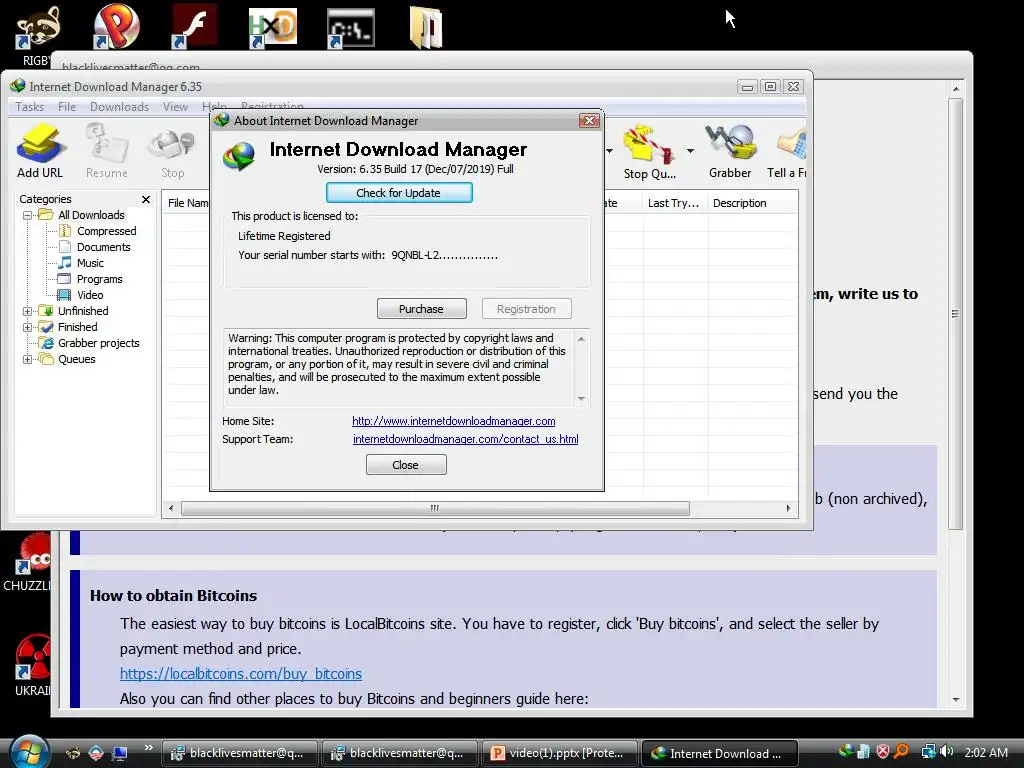Click the IDM tray icon
Viewport: 1024px width, 768px height.
coord(846,752)
